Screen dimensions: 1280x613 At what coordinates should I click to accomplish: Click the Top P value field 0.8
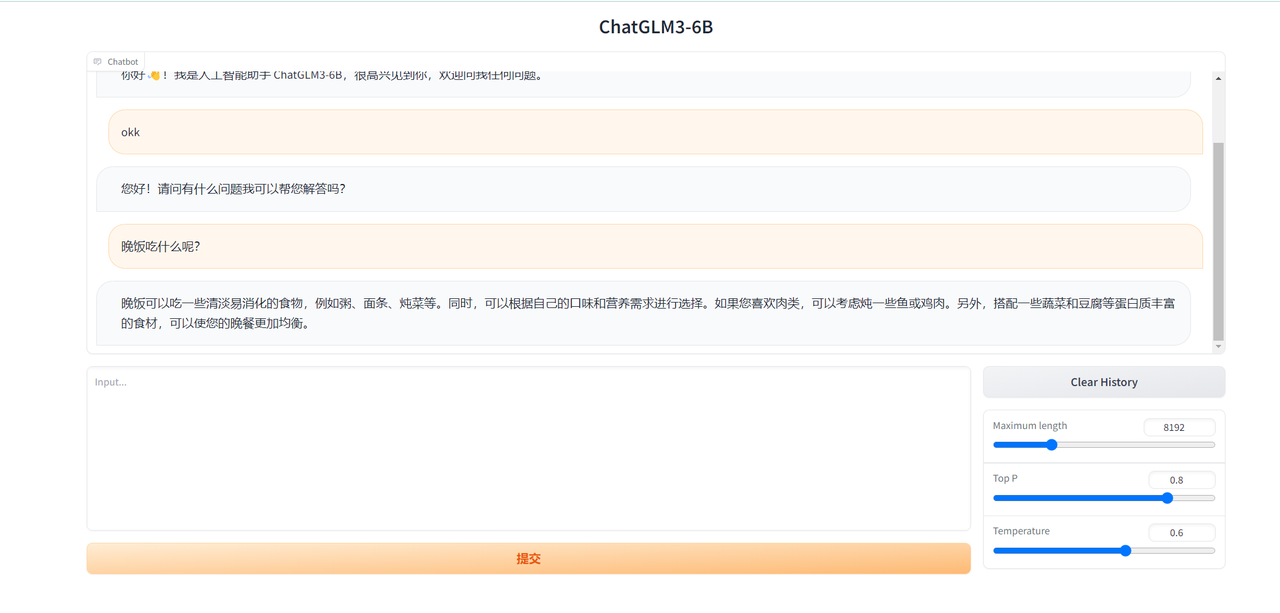pos(1182,480)
